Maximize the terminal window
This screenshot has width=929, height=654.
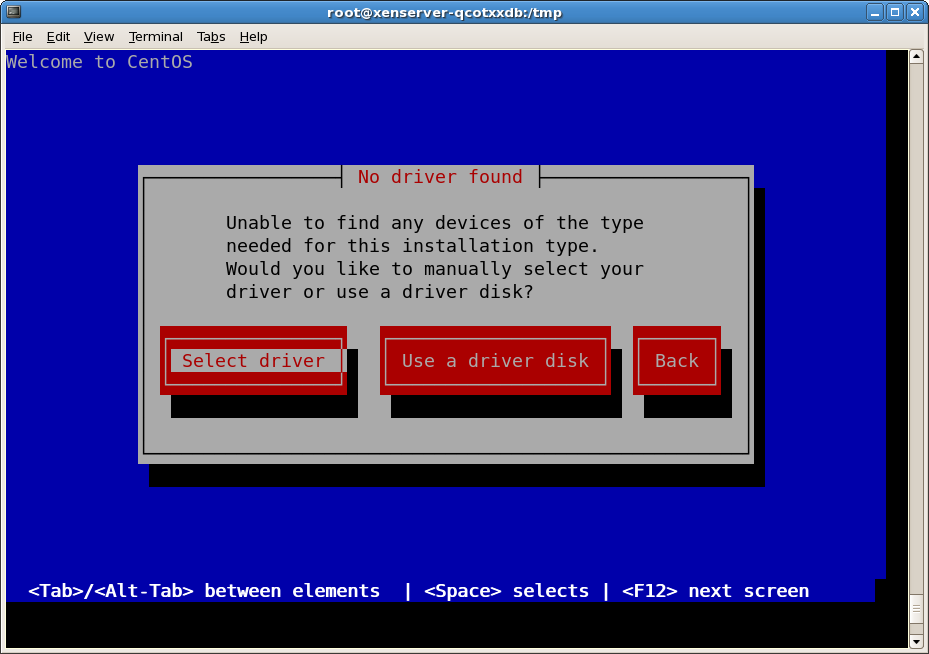tap(894, 12)
